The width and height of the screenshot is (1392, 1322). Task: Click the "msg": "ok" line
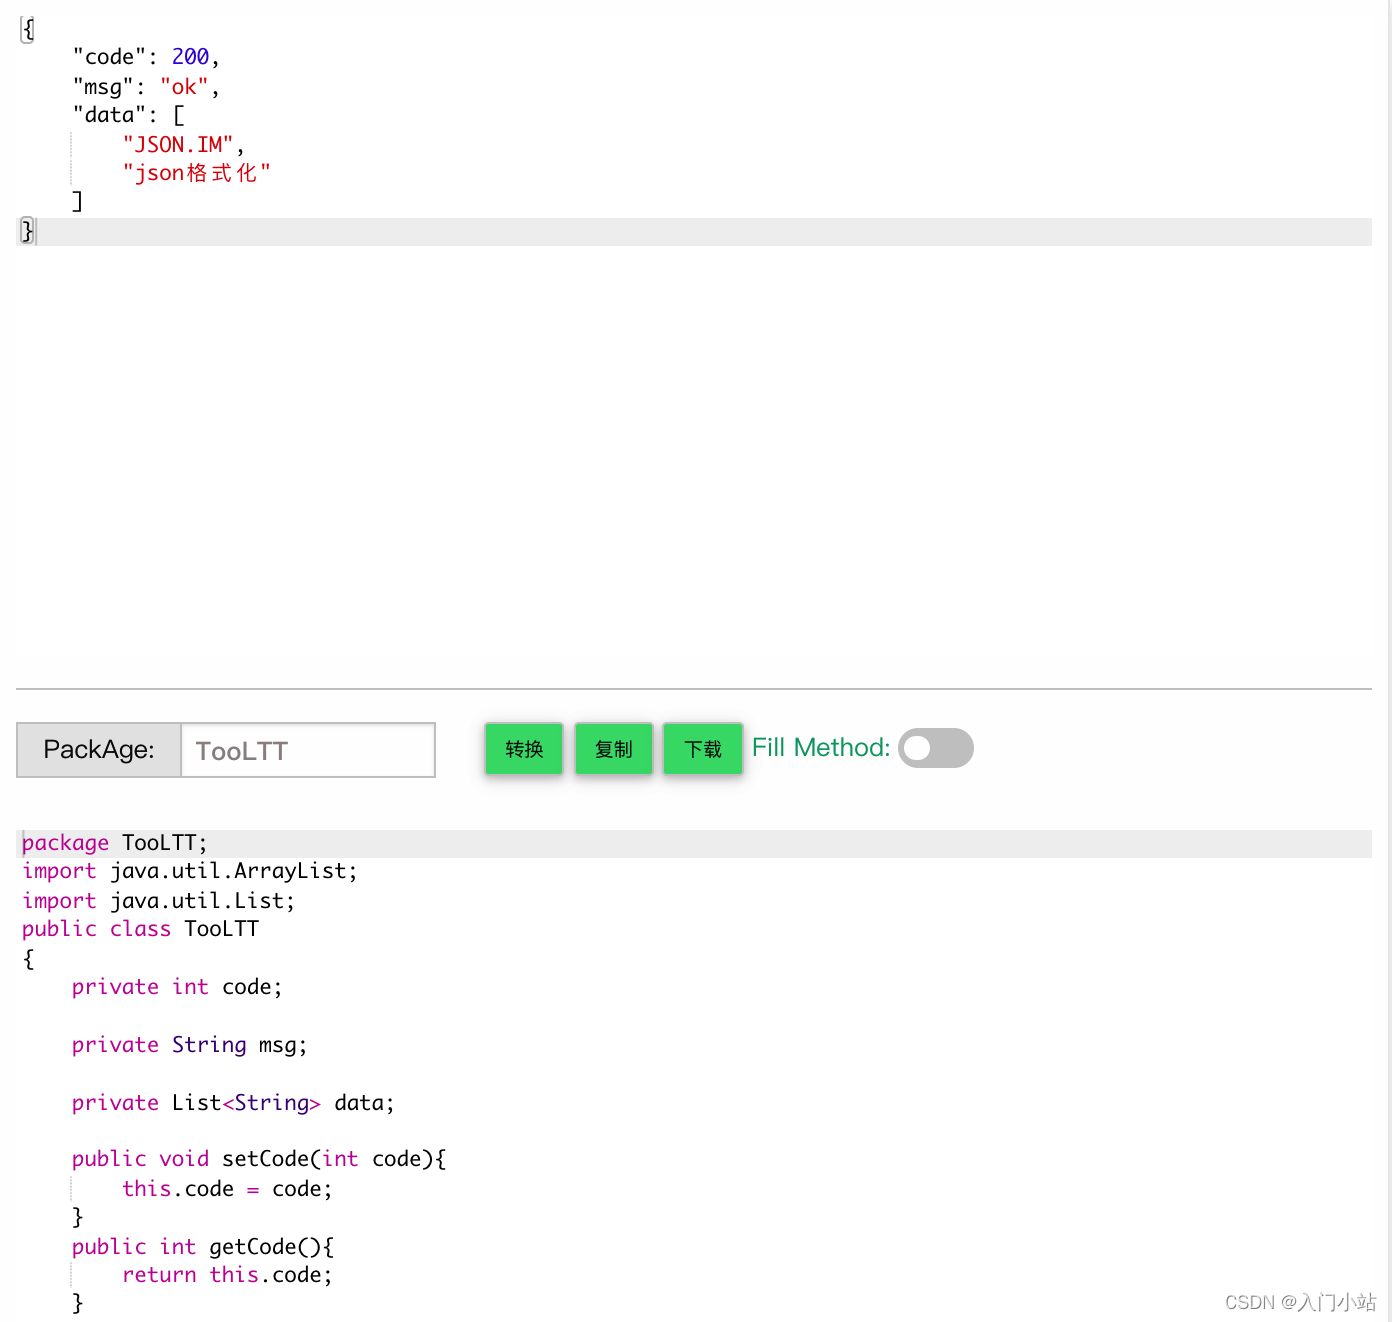click(x=146, y=87)
